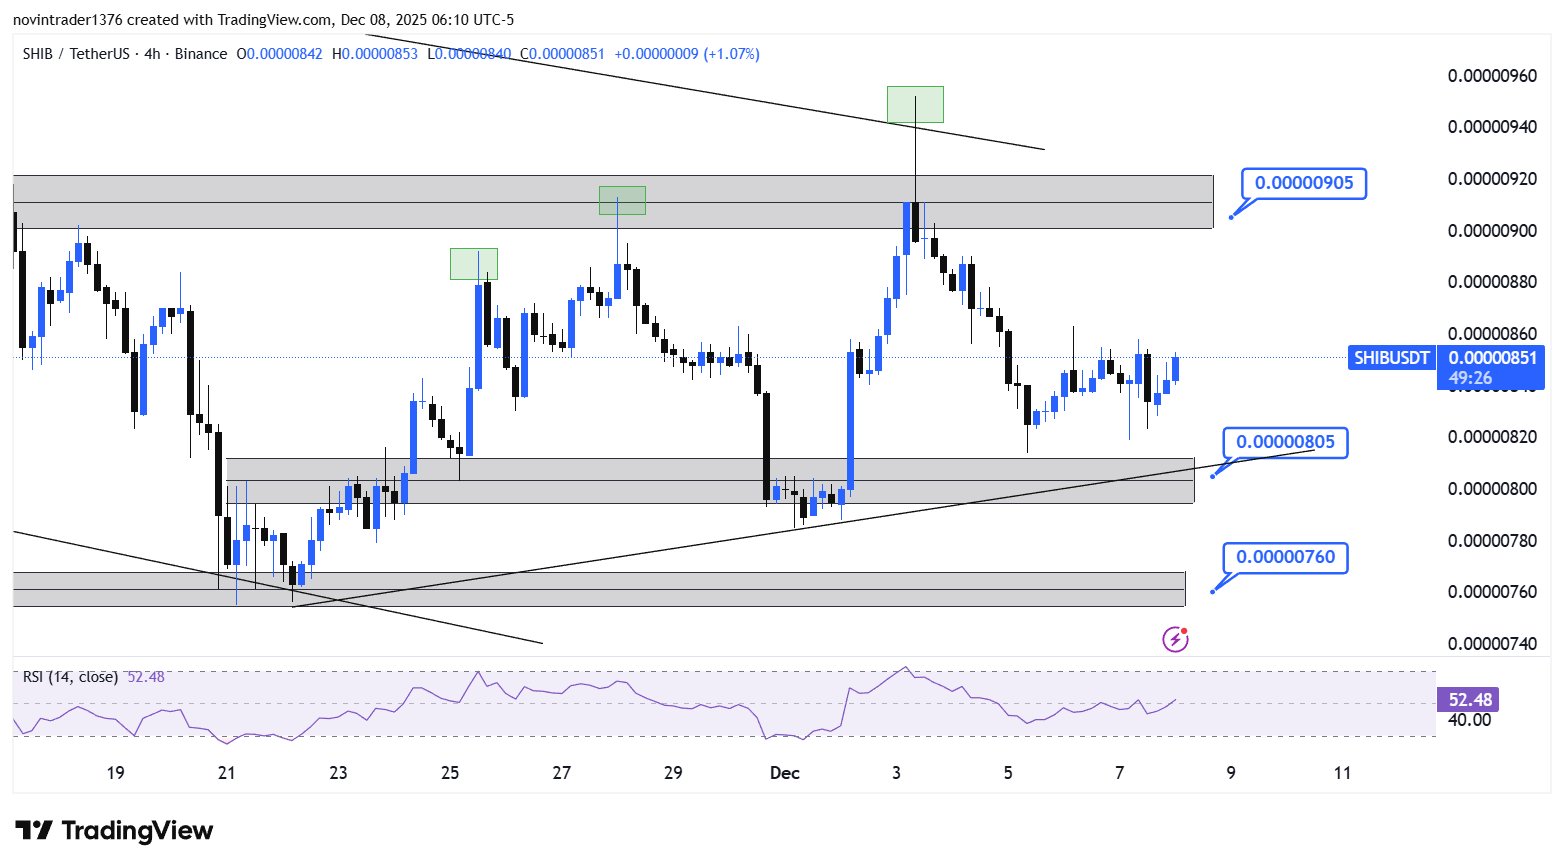Open the RSI (14, close) indicator legend
Screen dimensions: 1564x868
click(x=70, y=677)
